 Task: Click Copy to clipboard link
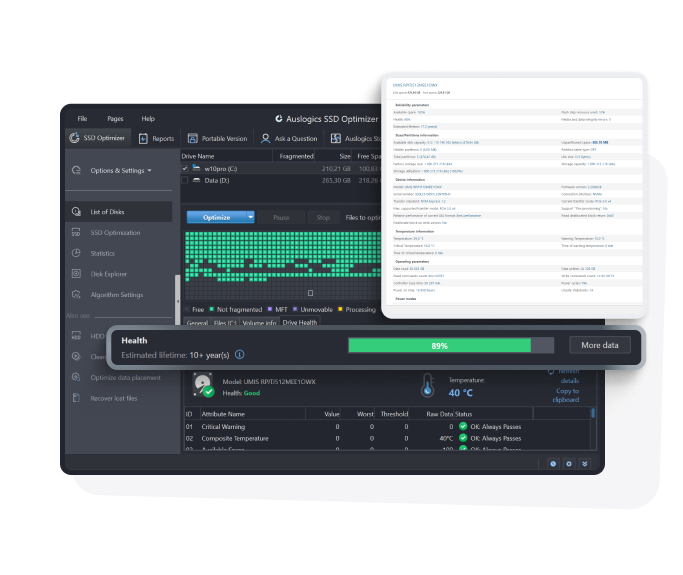click(566, 395)
